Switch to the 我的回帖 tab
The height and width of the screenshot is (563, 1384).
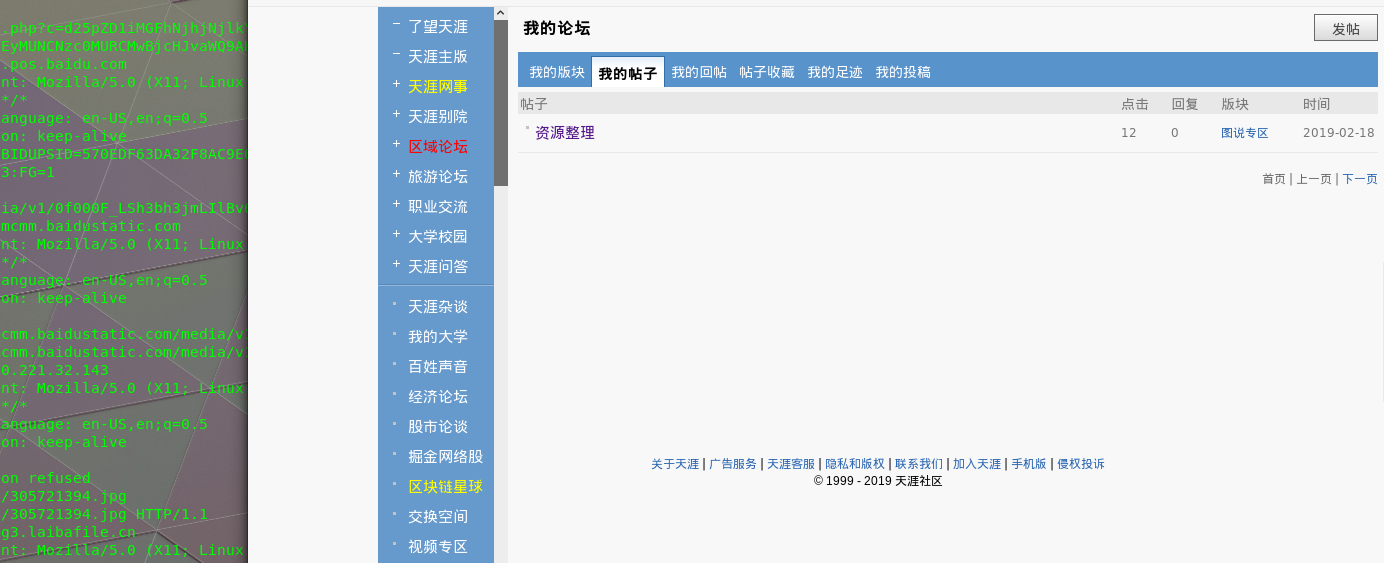click(x=699, y=72)
